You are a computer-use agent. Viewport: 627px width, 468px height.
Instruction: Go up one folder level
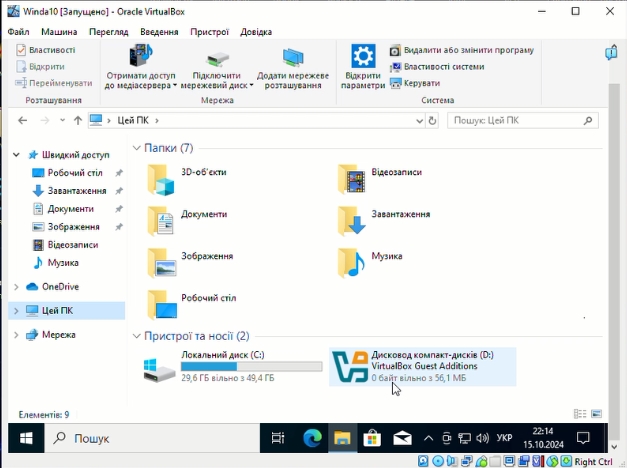click(x=78, y=120)
